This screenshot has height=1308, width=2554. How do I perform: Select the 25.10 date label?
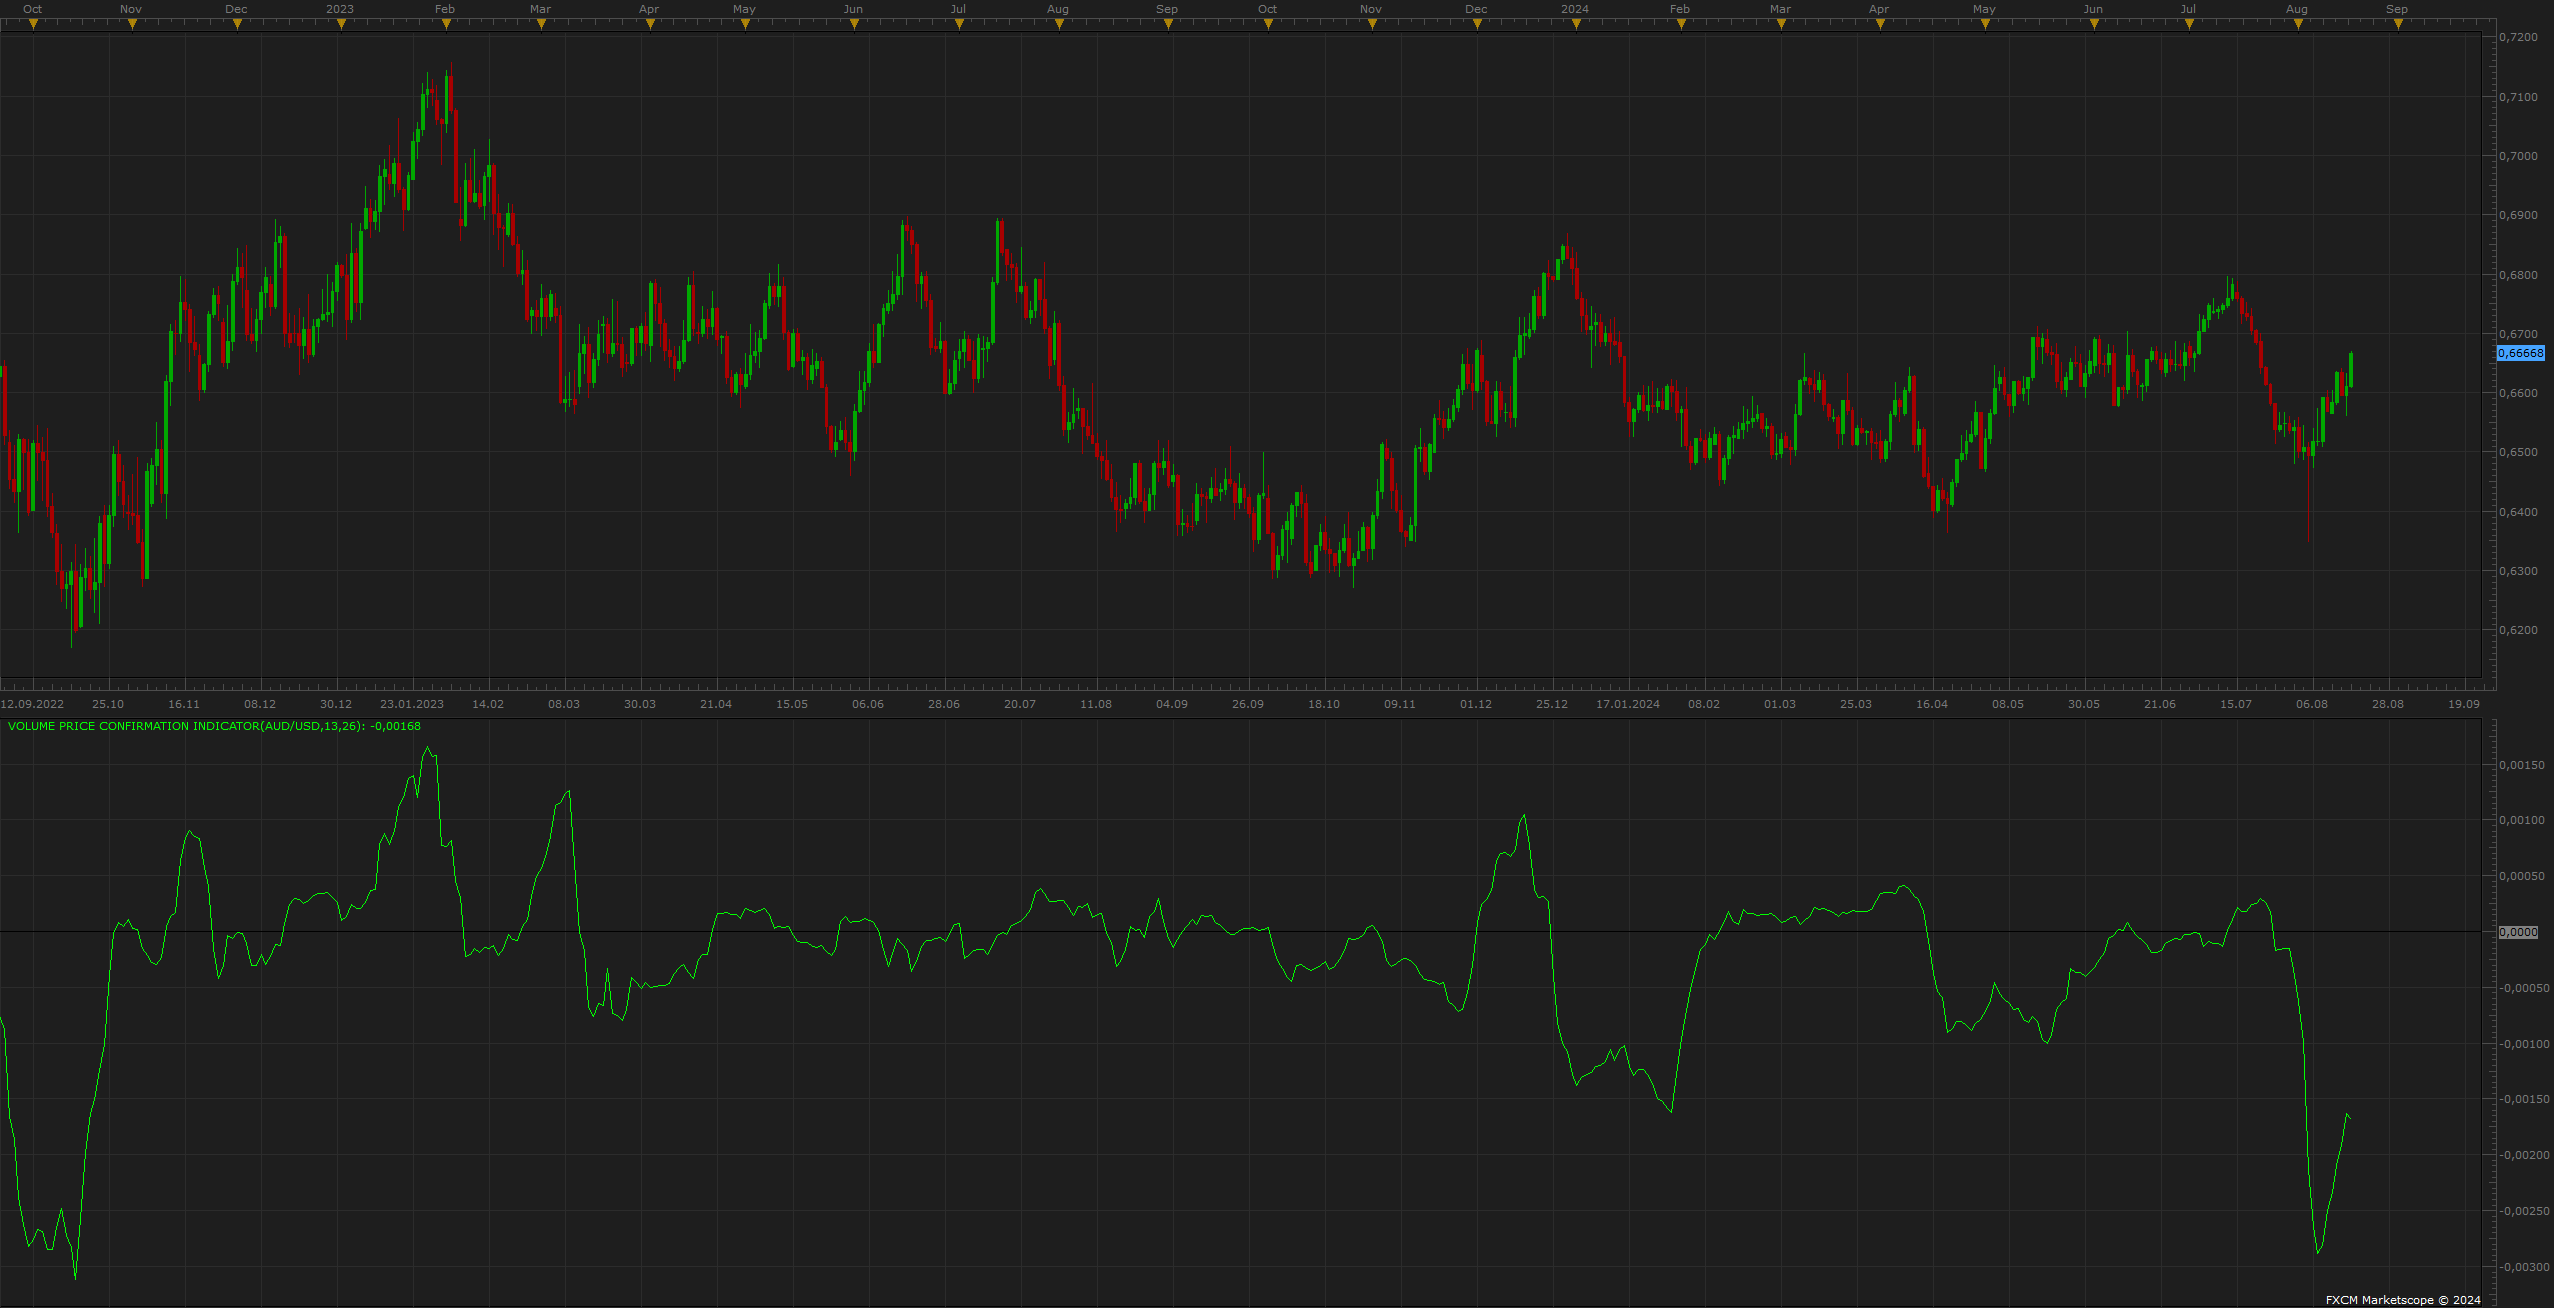pos(108,704)
